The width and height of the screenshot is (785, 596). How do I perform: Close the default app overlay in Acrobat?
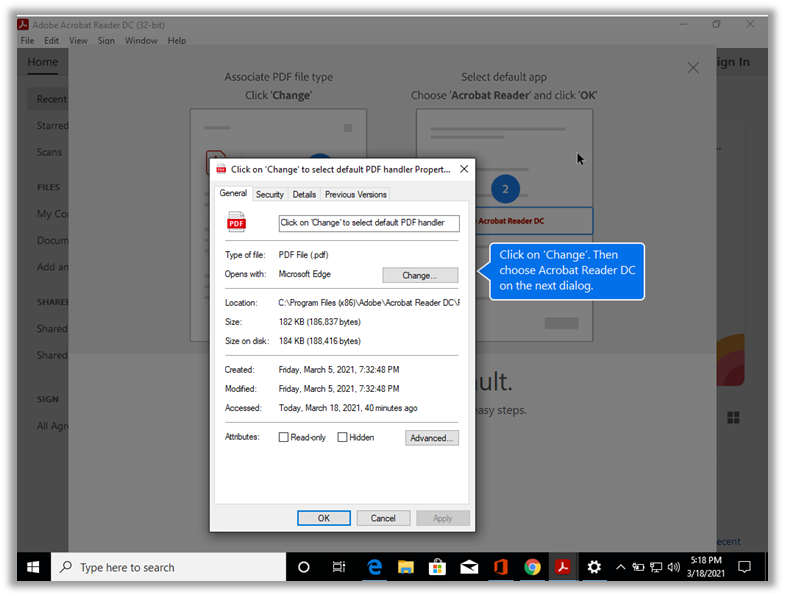coord(693,68)
